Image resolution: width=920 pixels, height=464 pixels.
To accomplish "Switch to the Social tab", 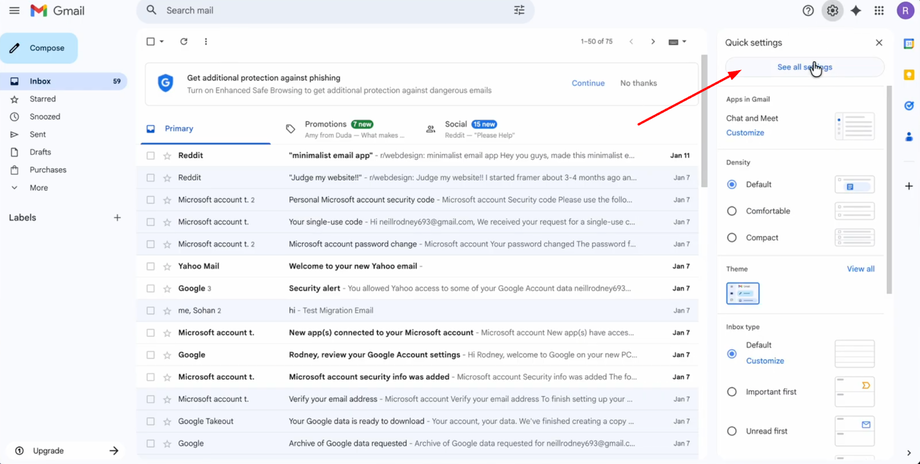I will [456, 128].
